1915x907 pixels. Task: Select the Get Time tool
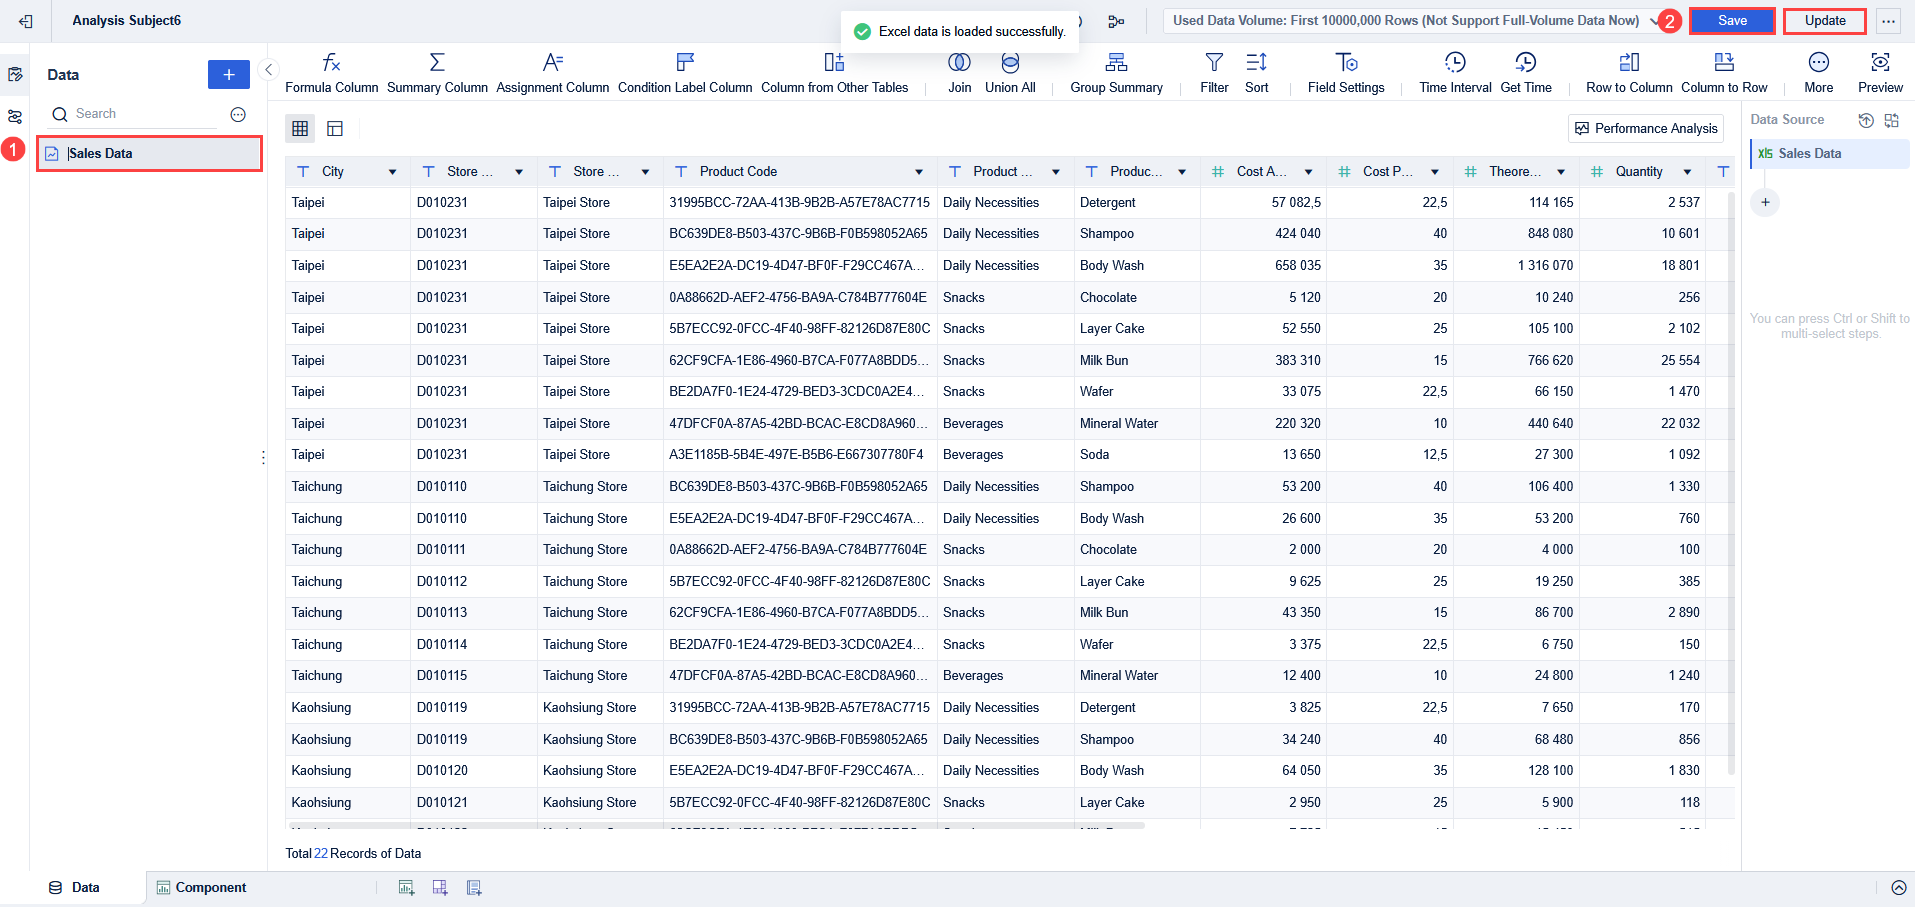(1526, 74)
